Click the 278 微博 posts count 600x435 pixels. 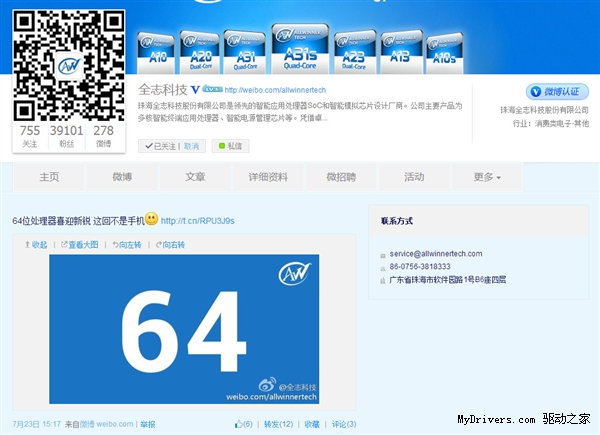pos(103,136)
